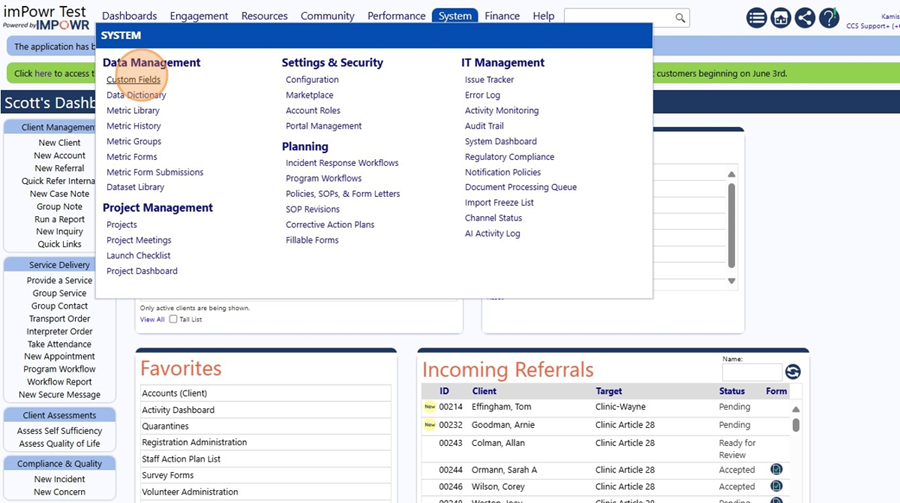Click the dashboard panel scroll down arrow
This screenshot has width=900, height=503.
coord(731,281)
